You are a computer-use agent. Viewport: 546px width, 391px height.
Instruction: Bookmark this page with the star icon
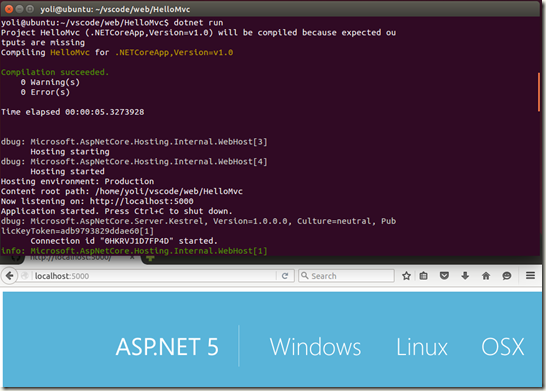tap(406, 276)
